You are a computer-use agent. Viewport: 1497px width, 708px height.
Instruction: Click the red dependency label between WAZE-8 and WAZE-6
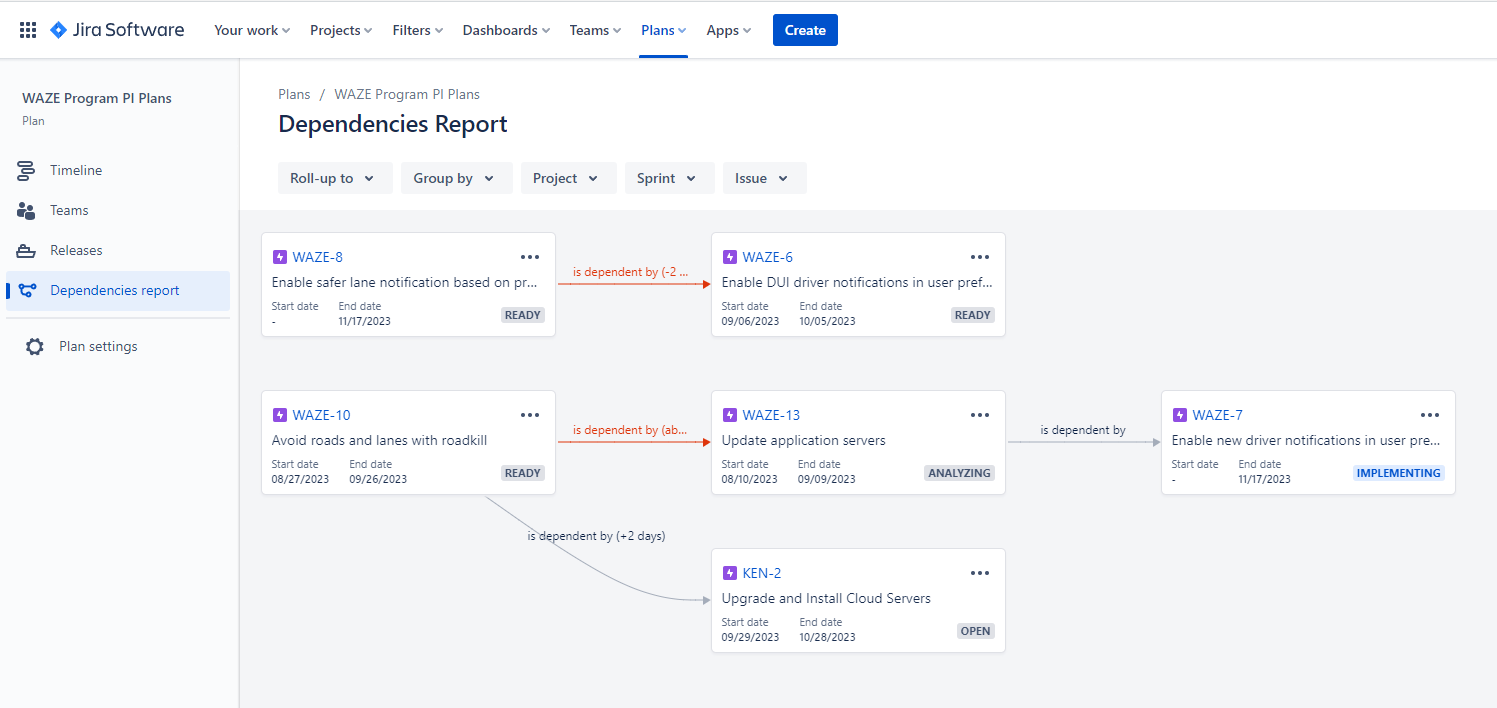[631, 272]
